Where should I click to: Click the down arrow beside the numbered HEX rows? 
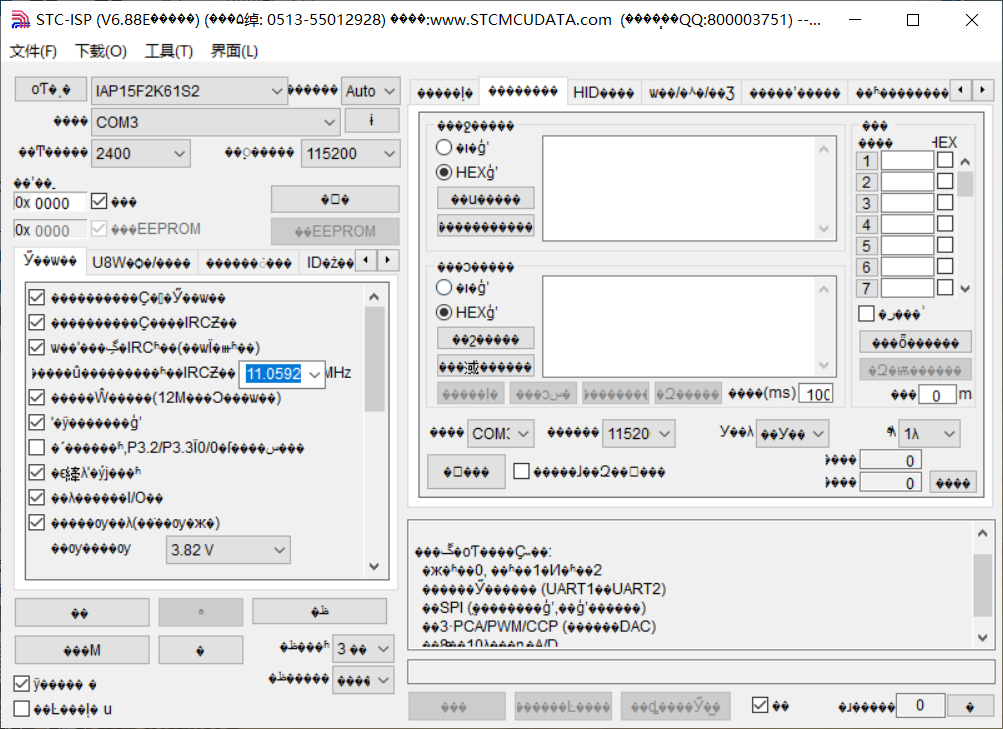[965, 288]
